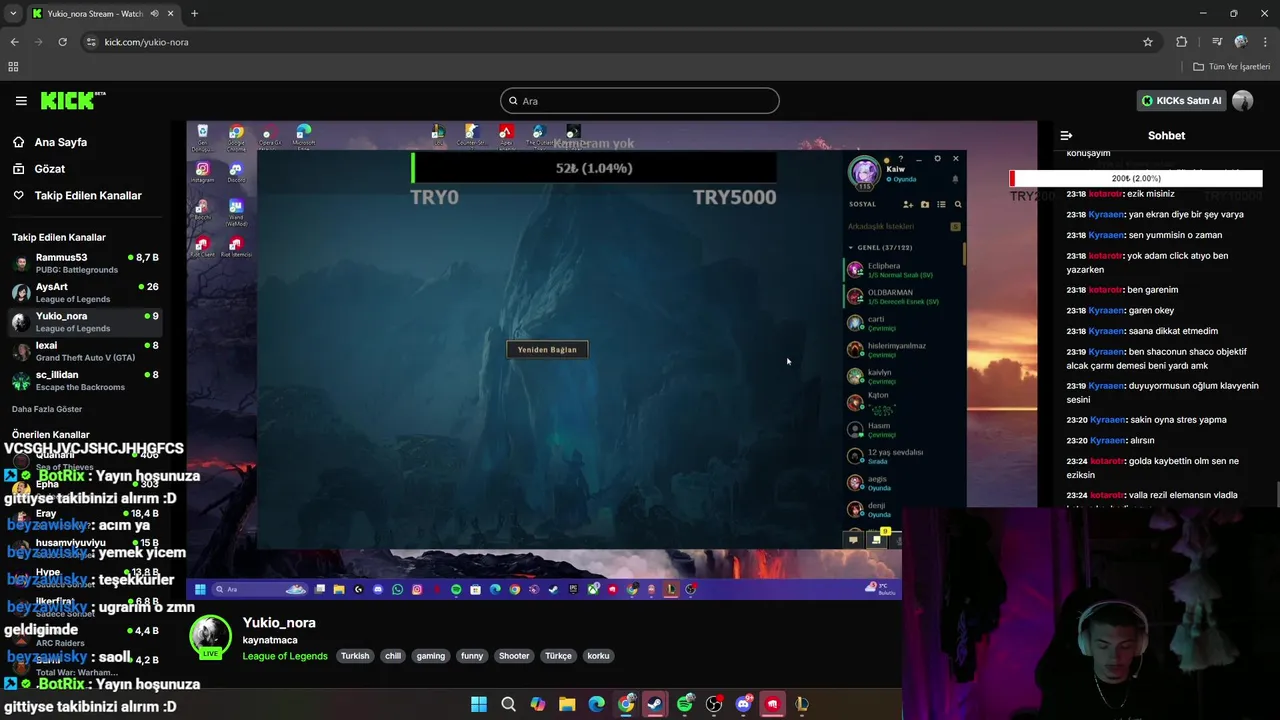The height and width of the screenshot is (720, 1280).
Task: Open Takip Edilen Kanallar page
Action: tap(87, 196)
